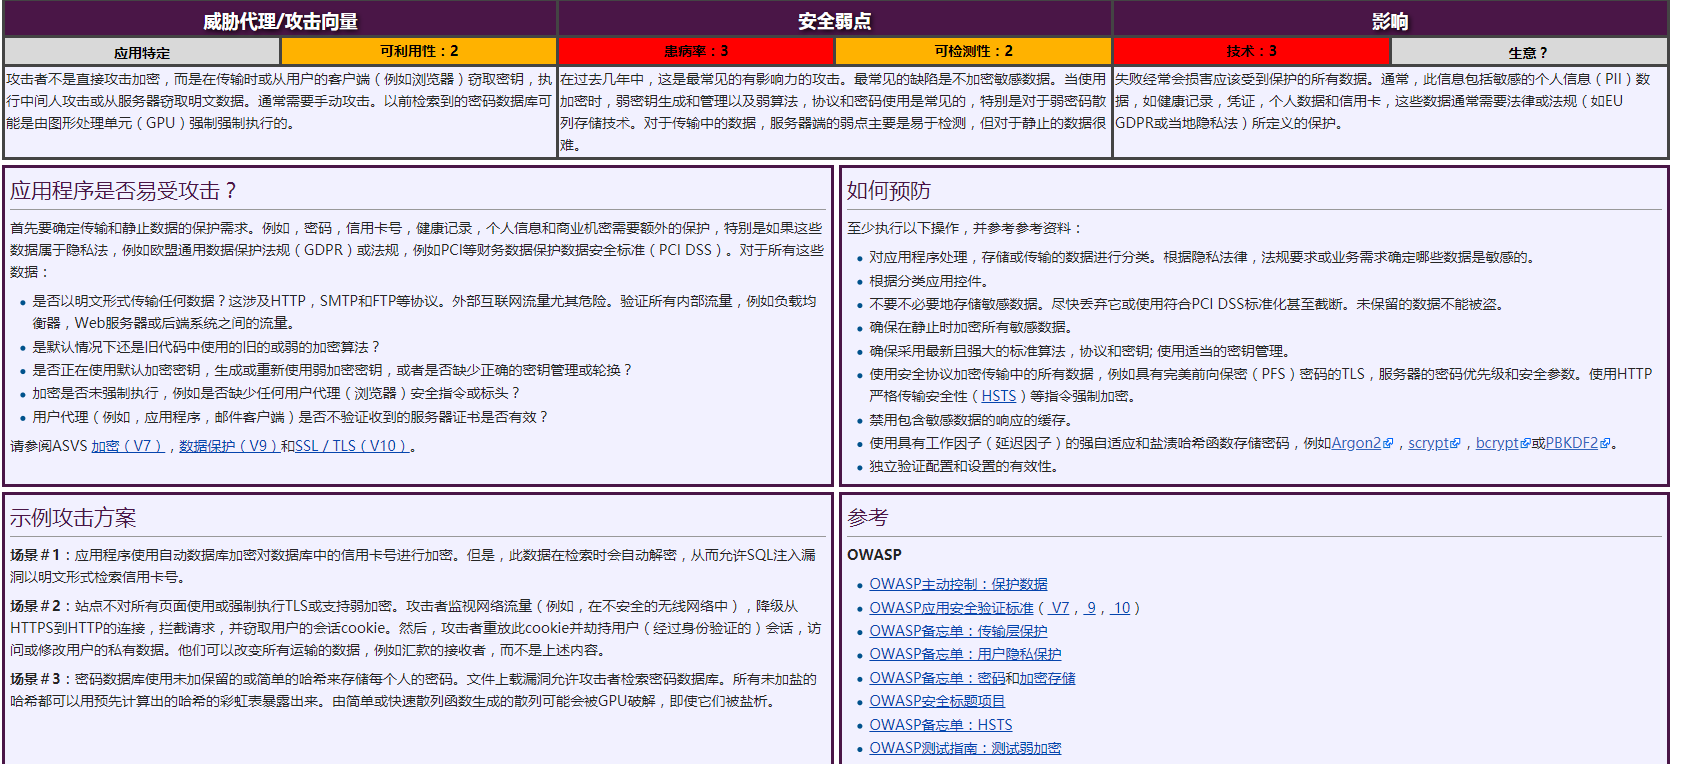The height and width of the screenshot is (764, 1689).
Task: Click the bold OWASP subheading under 参考
Action: coord(874,554)
